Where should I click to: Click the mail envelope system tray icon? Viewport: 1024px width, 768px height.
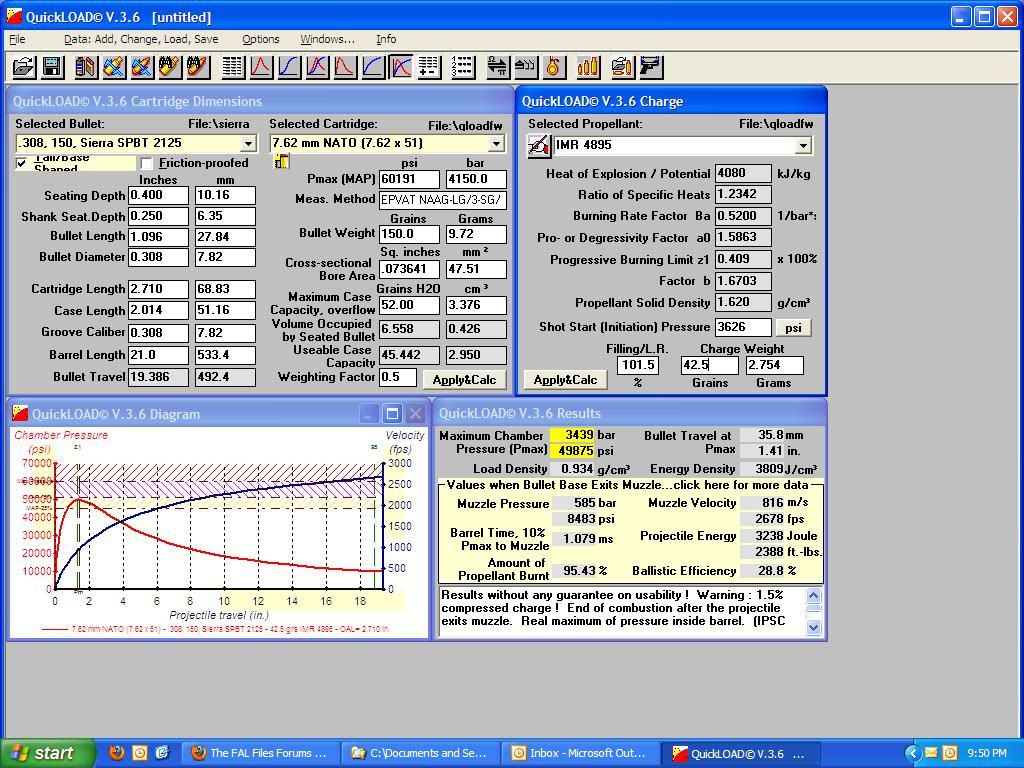931,753
